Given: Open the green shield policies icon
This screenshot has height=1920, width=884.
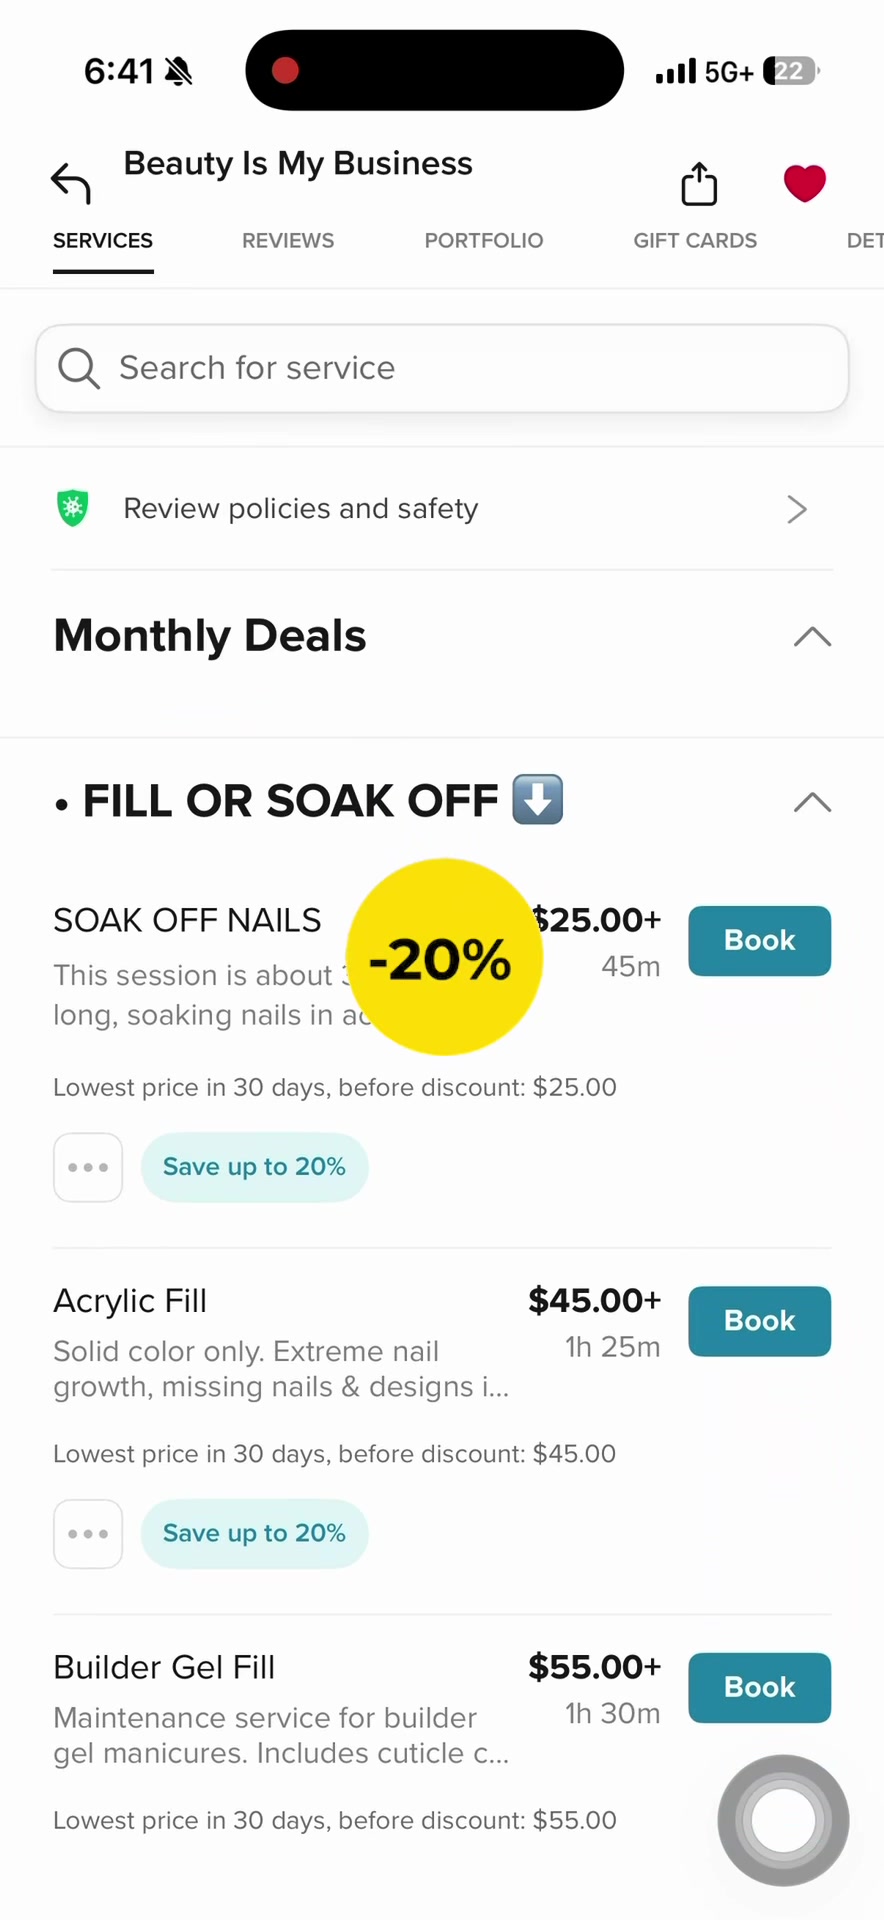Looking at the screenshot, I should 73,508.
